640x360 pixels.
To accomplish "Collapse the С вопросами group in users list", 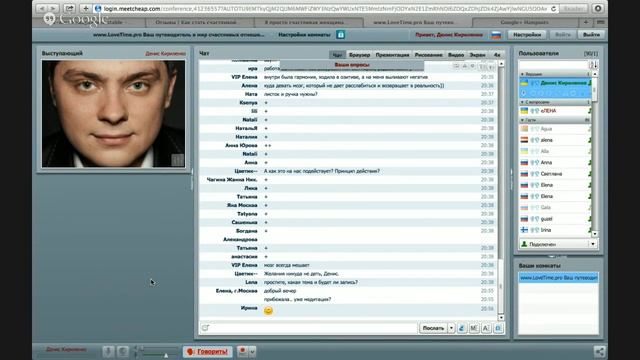I will pos(522,102).
